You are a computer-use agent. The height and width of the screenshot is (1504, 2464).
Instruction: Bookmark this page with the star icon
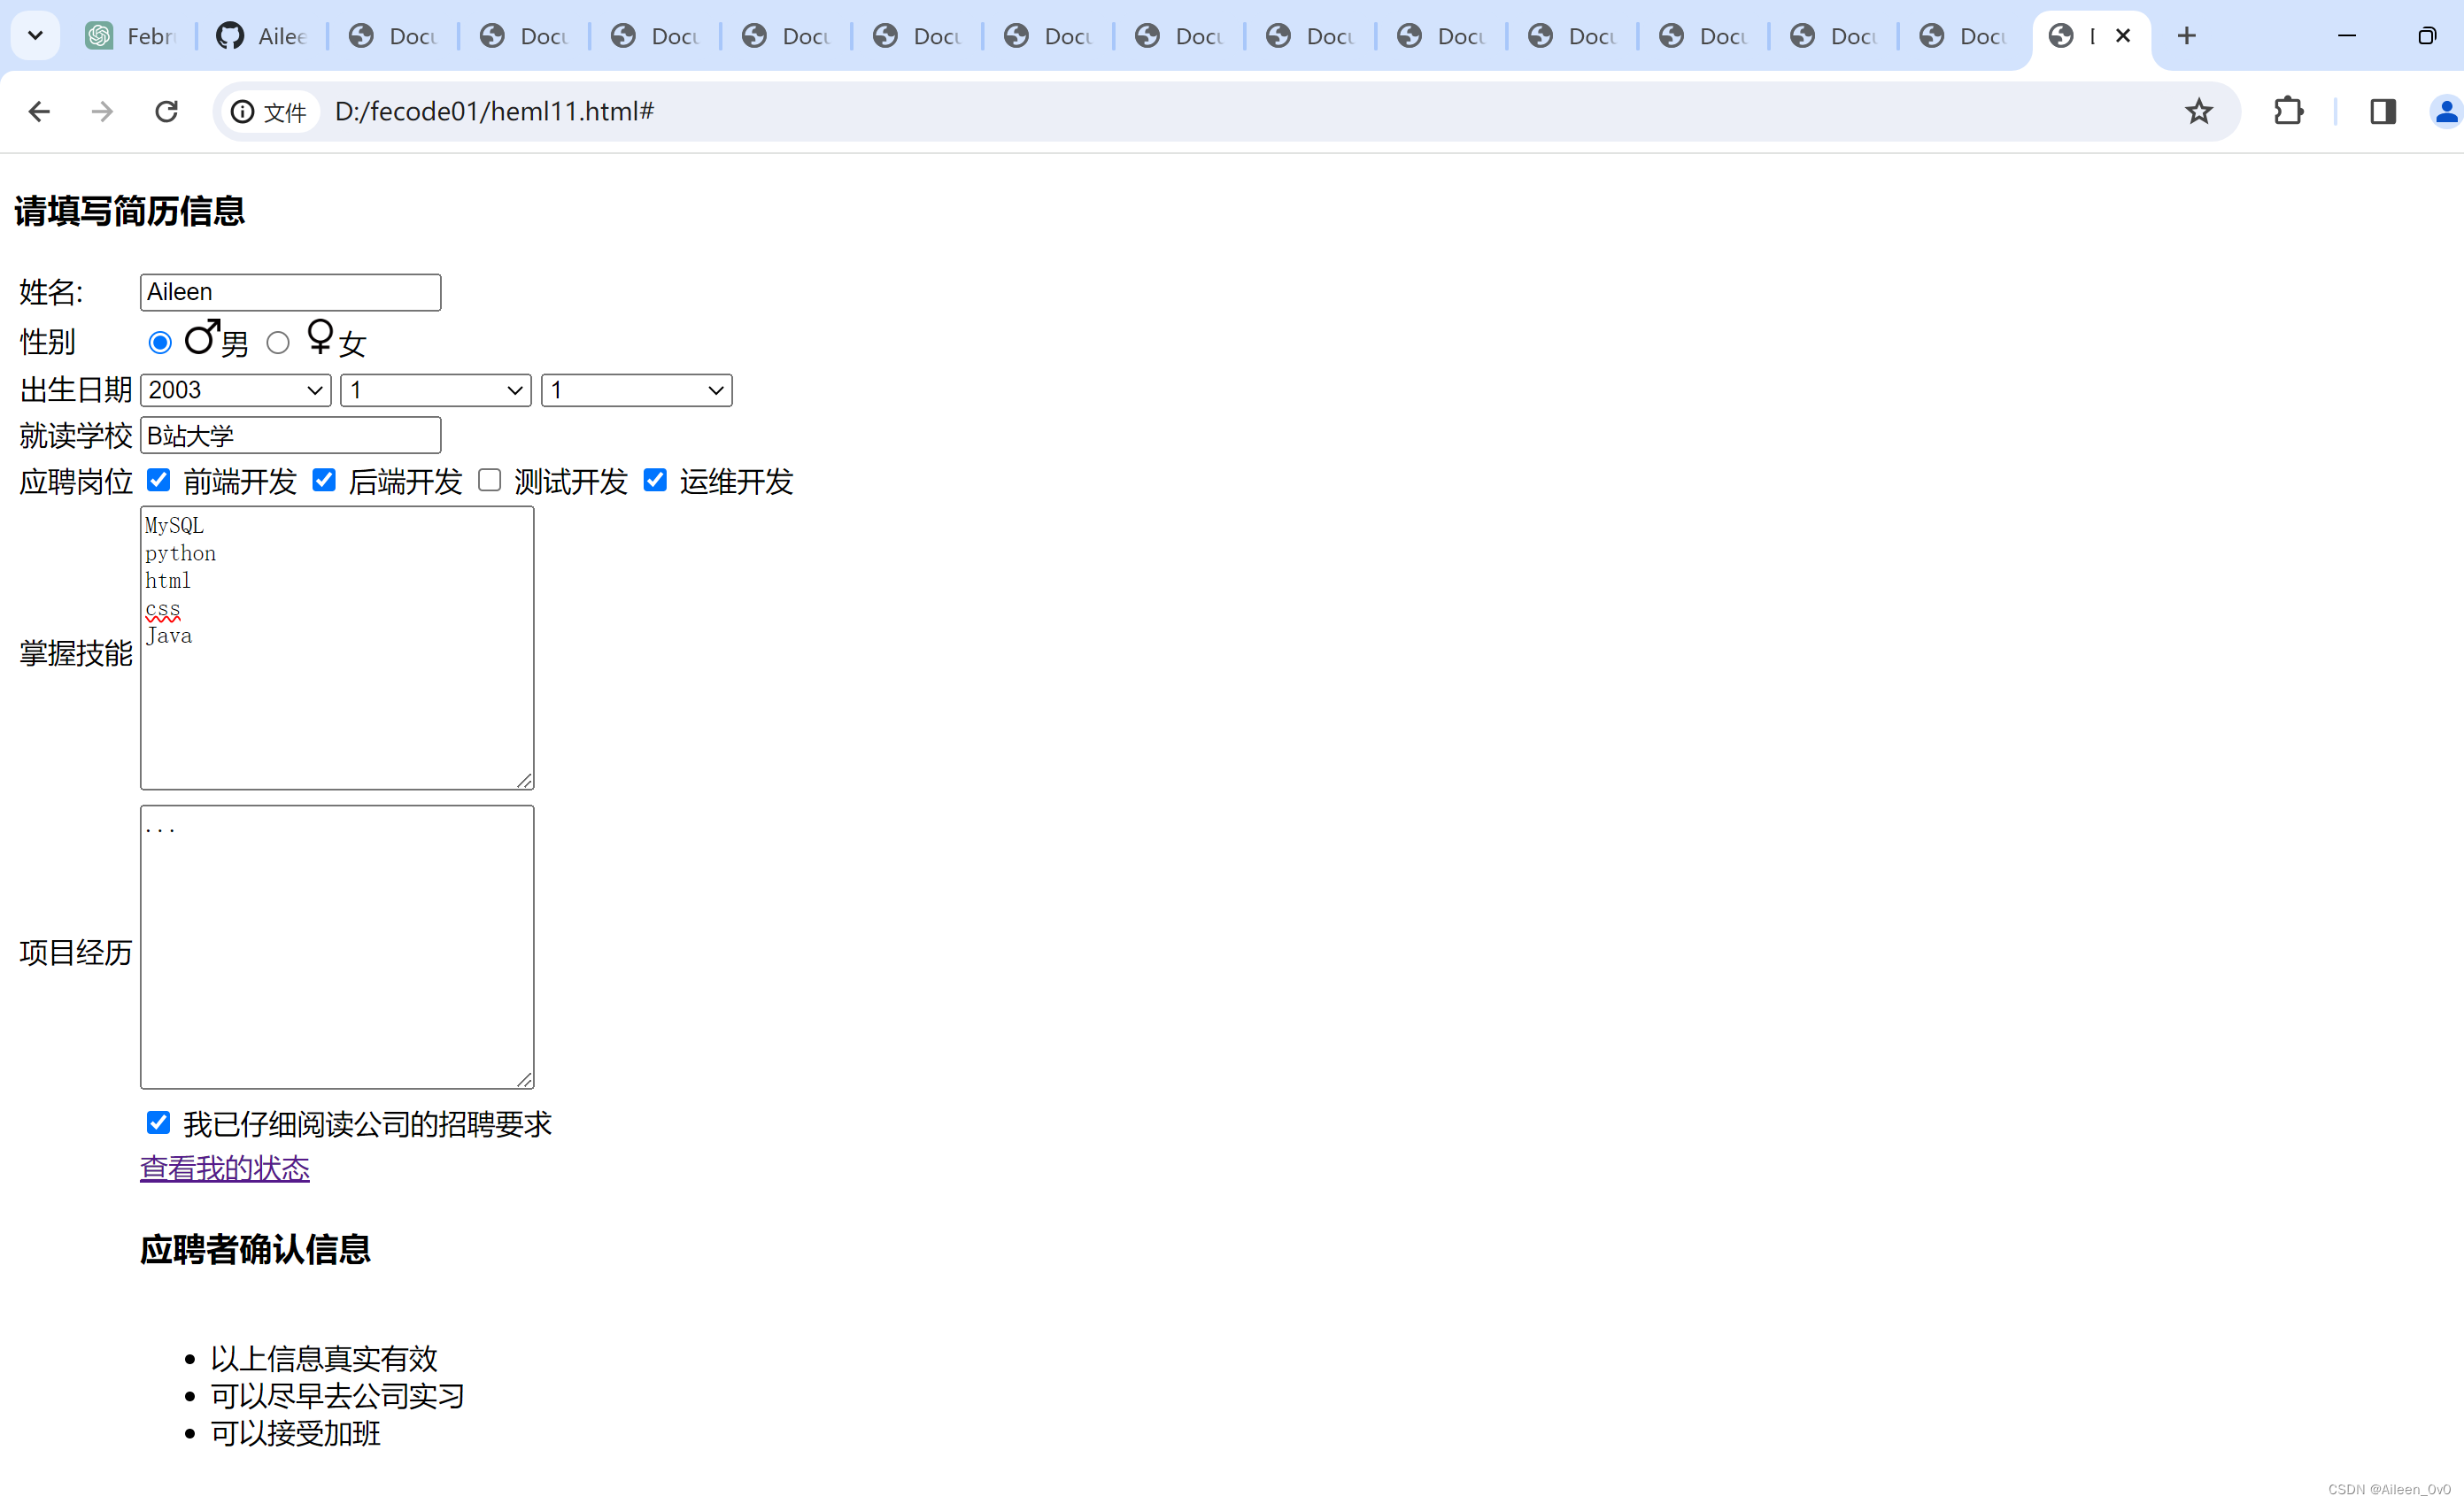coord(2198,111)
